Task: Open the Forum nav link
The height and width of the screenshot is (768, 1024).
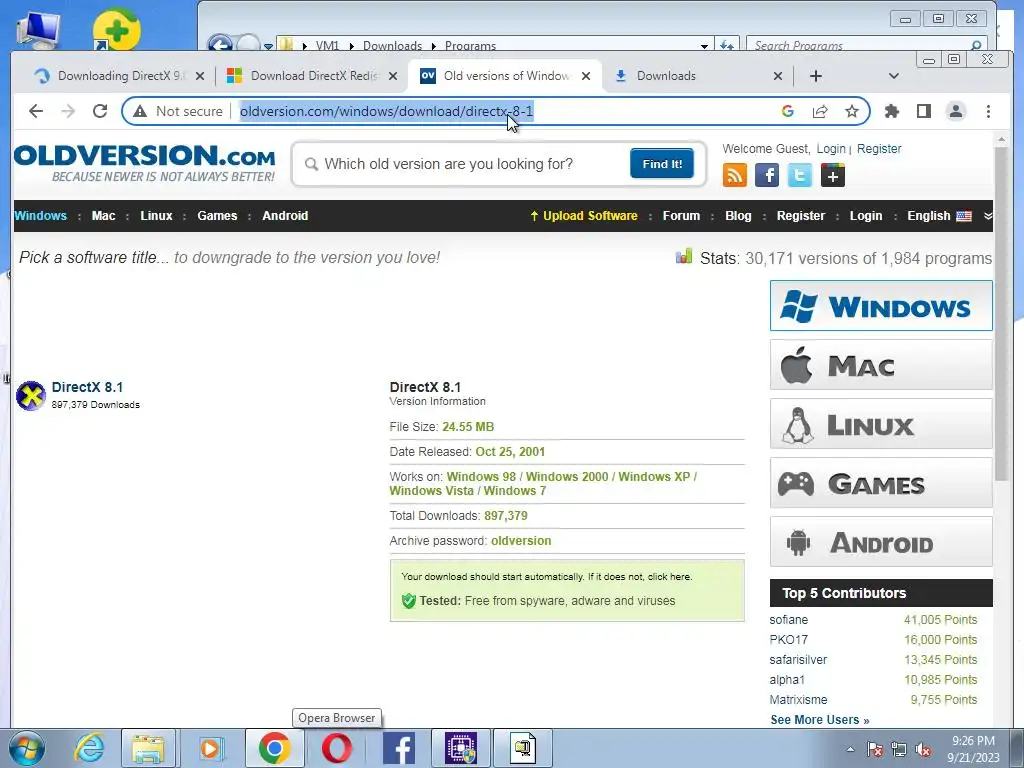Action: pos(681,216)
